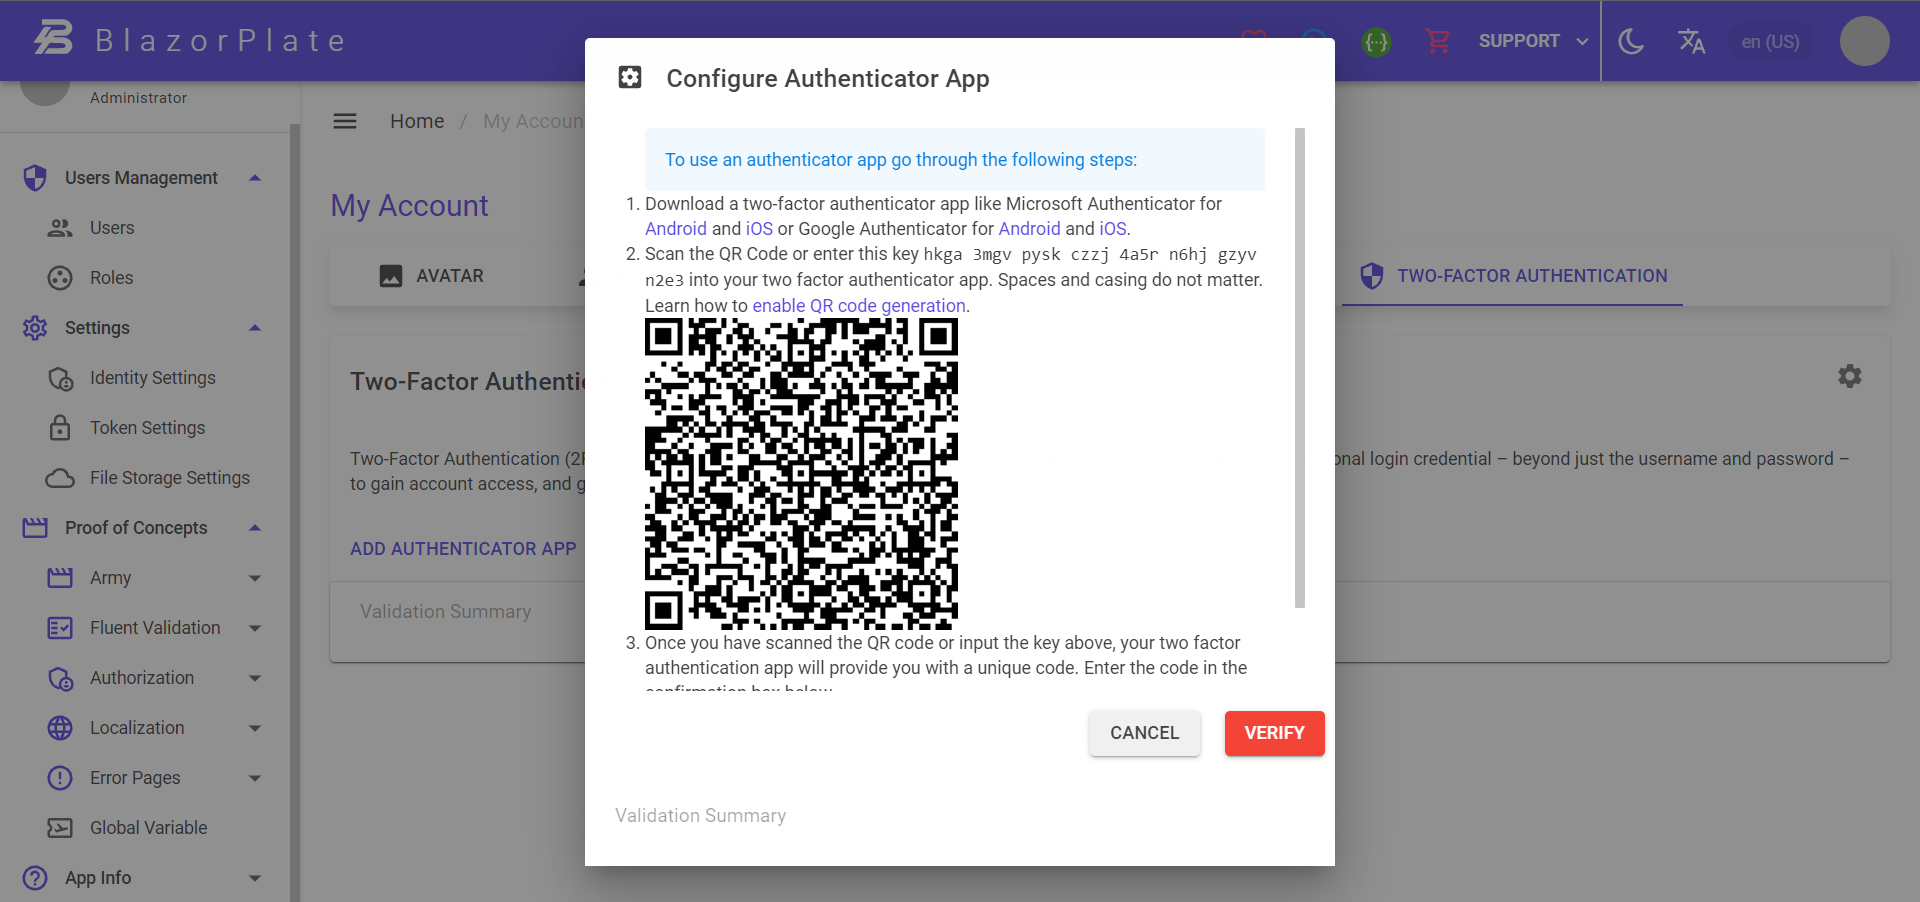Click the Configure Authenticator App dialog icon
Screen dimensions: 1920x902
pyautogui.click(x=630, y=76)
